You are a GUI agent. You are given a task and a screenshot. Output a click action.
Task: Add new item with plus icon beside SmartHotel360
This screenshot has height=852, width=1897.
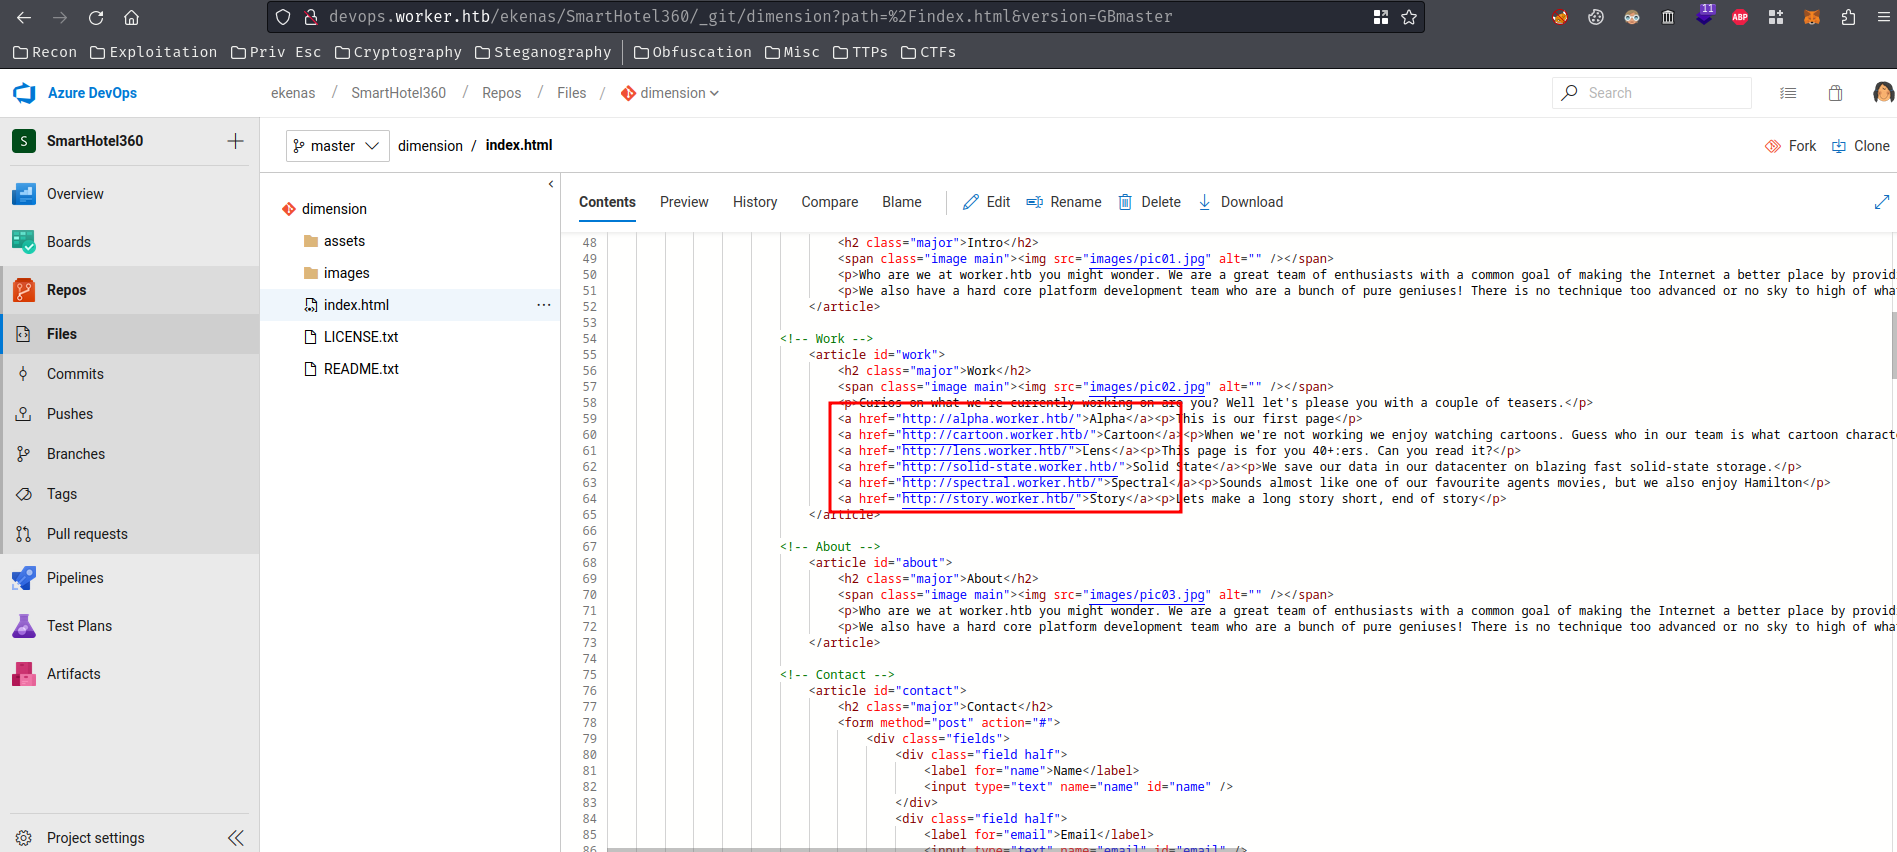[235, 141]
